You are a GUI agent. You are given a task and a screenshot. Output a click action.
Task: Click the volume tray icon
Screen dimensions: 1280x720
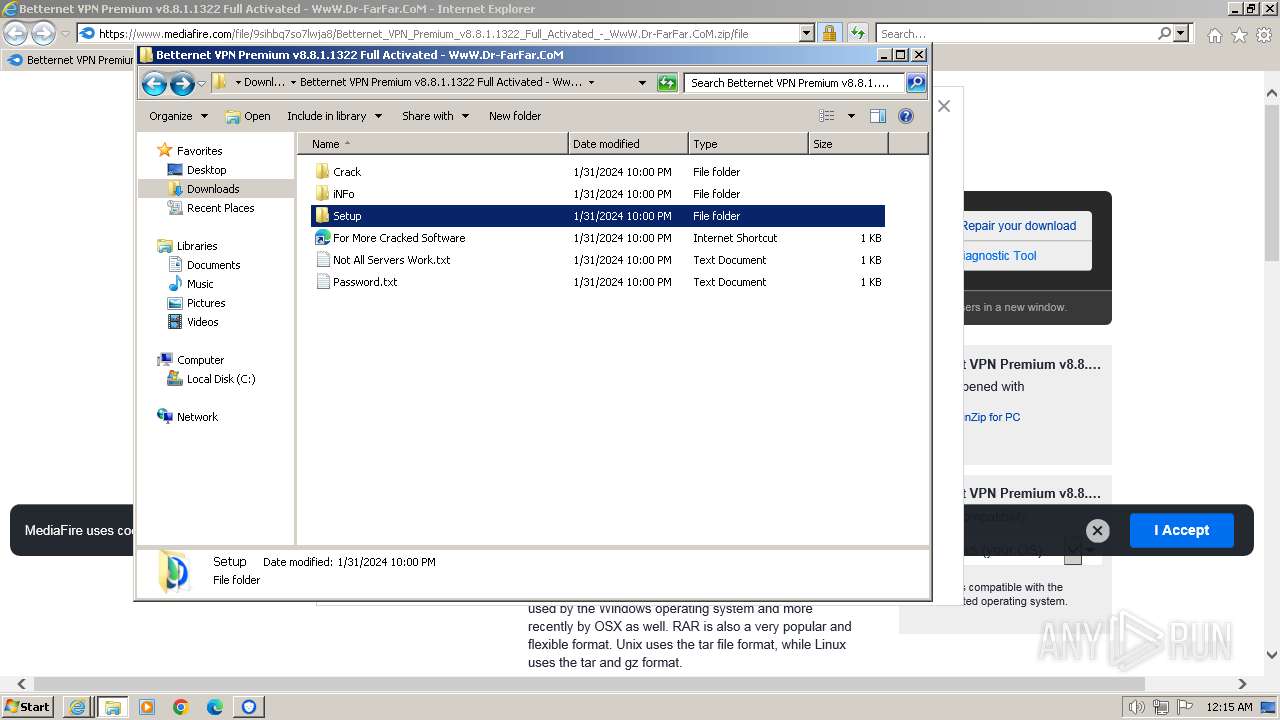pyautogui.click(x=1136, y=707)
